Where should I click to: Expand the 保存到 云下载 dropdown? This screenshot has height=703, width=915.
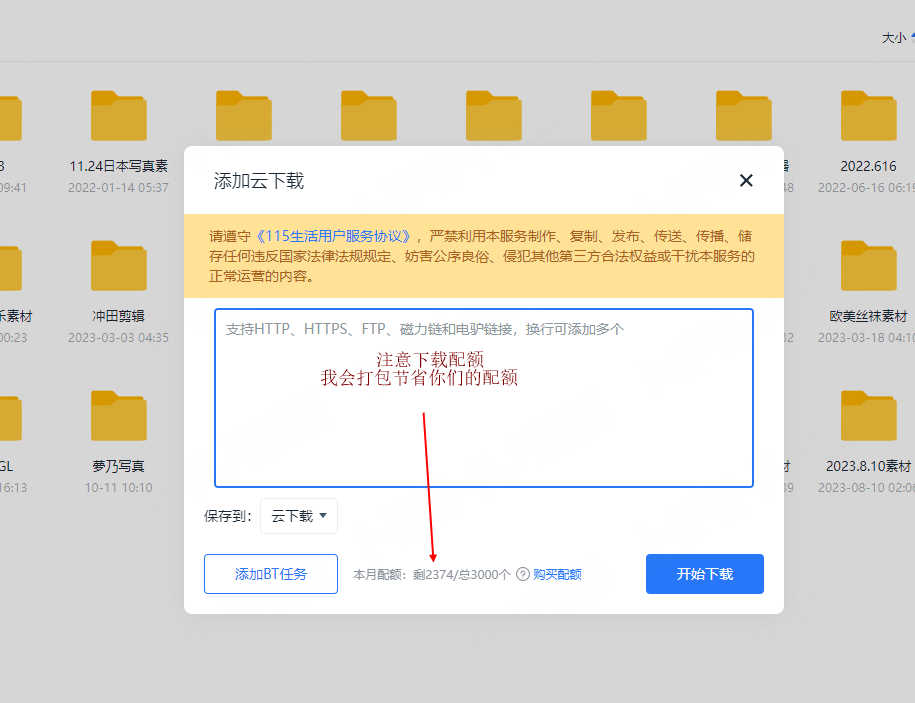299,516
